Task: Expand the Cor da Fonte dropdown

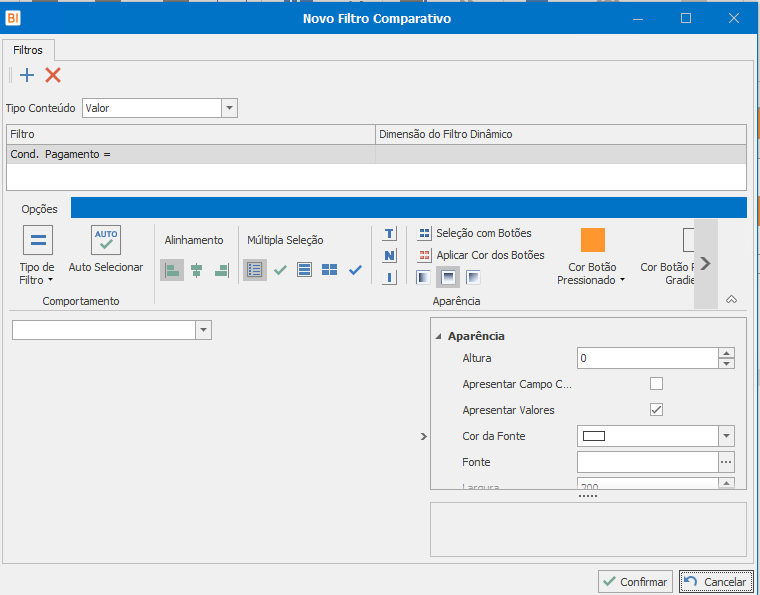Action: tap(726, 436)
